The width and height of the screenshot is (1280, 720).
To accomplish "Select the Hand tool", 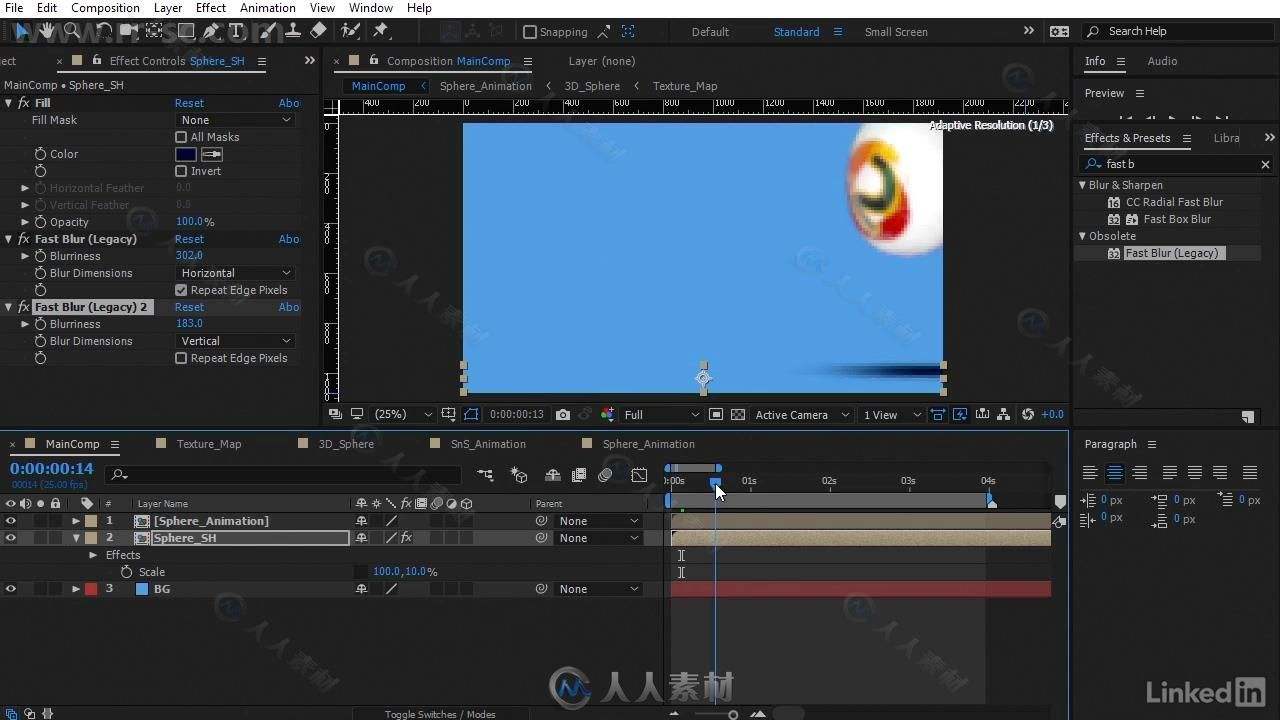I will click(x=46, y=31).
